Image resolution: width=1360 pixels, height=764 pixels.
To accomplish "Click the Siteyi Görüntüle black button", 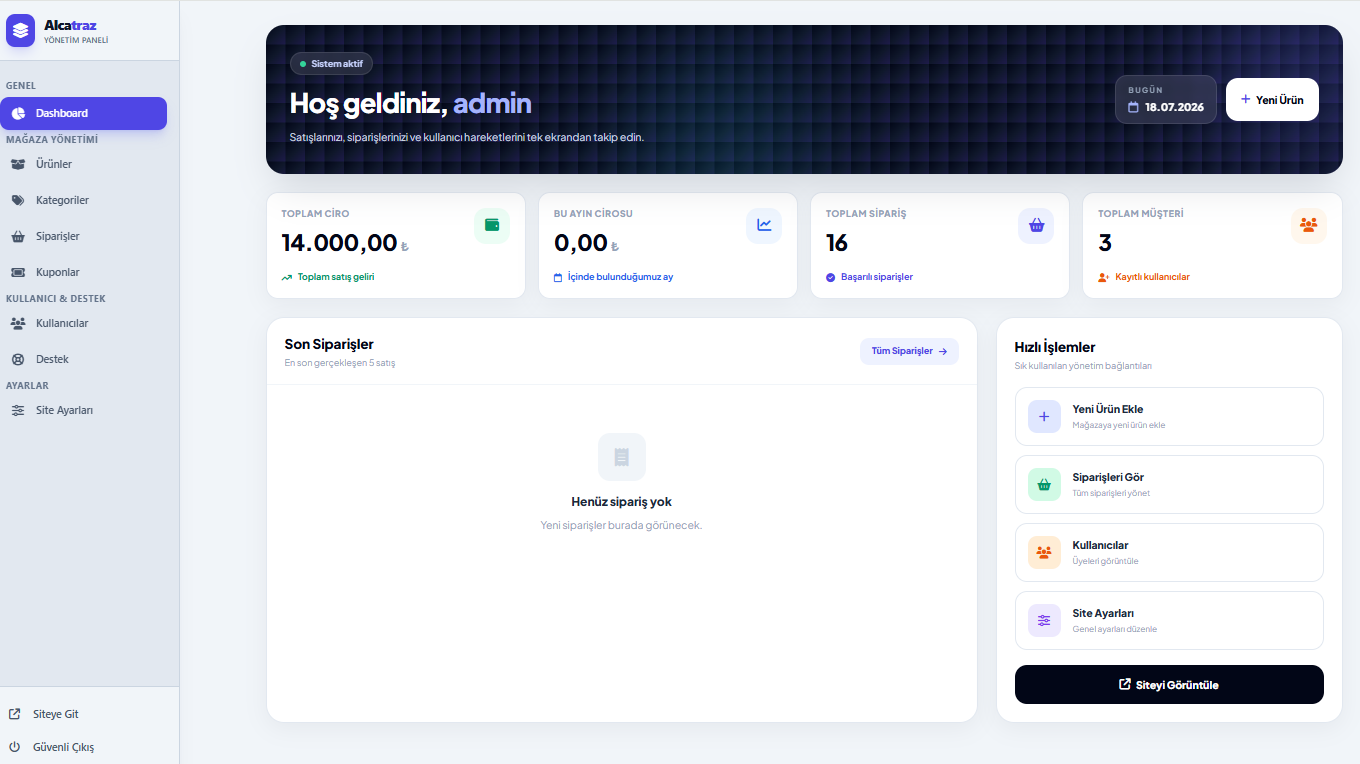I will point(1169,685).
